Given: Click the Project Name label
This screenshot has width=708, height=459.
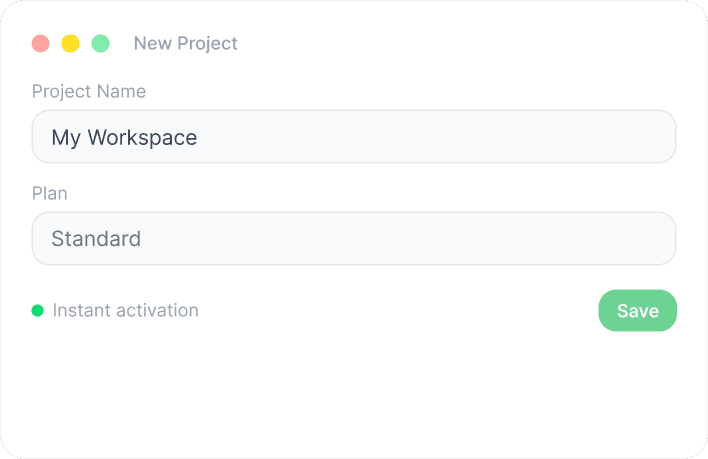Looking at the screenshot, I should pos(89,91).
